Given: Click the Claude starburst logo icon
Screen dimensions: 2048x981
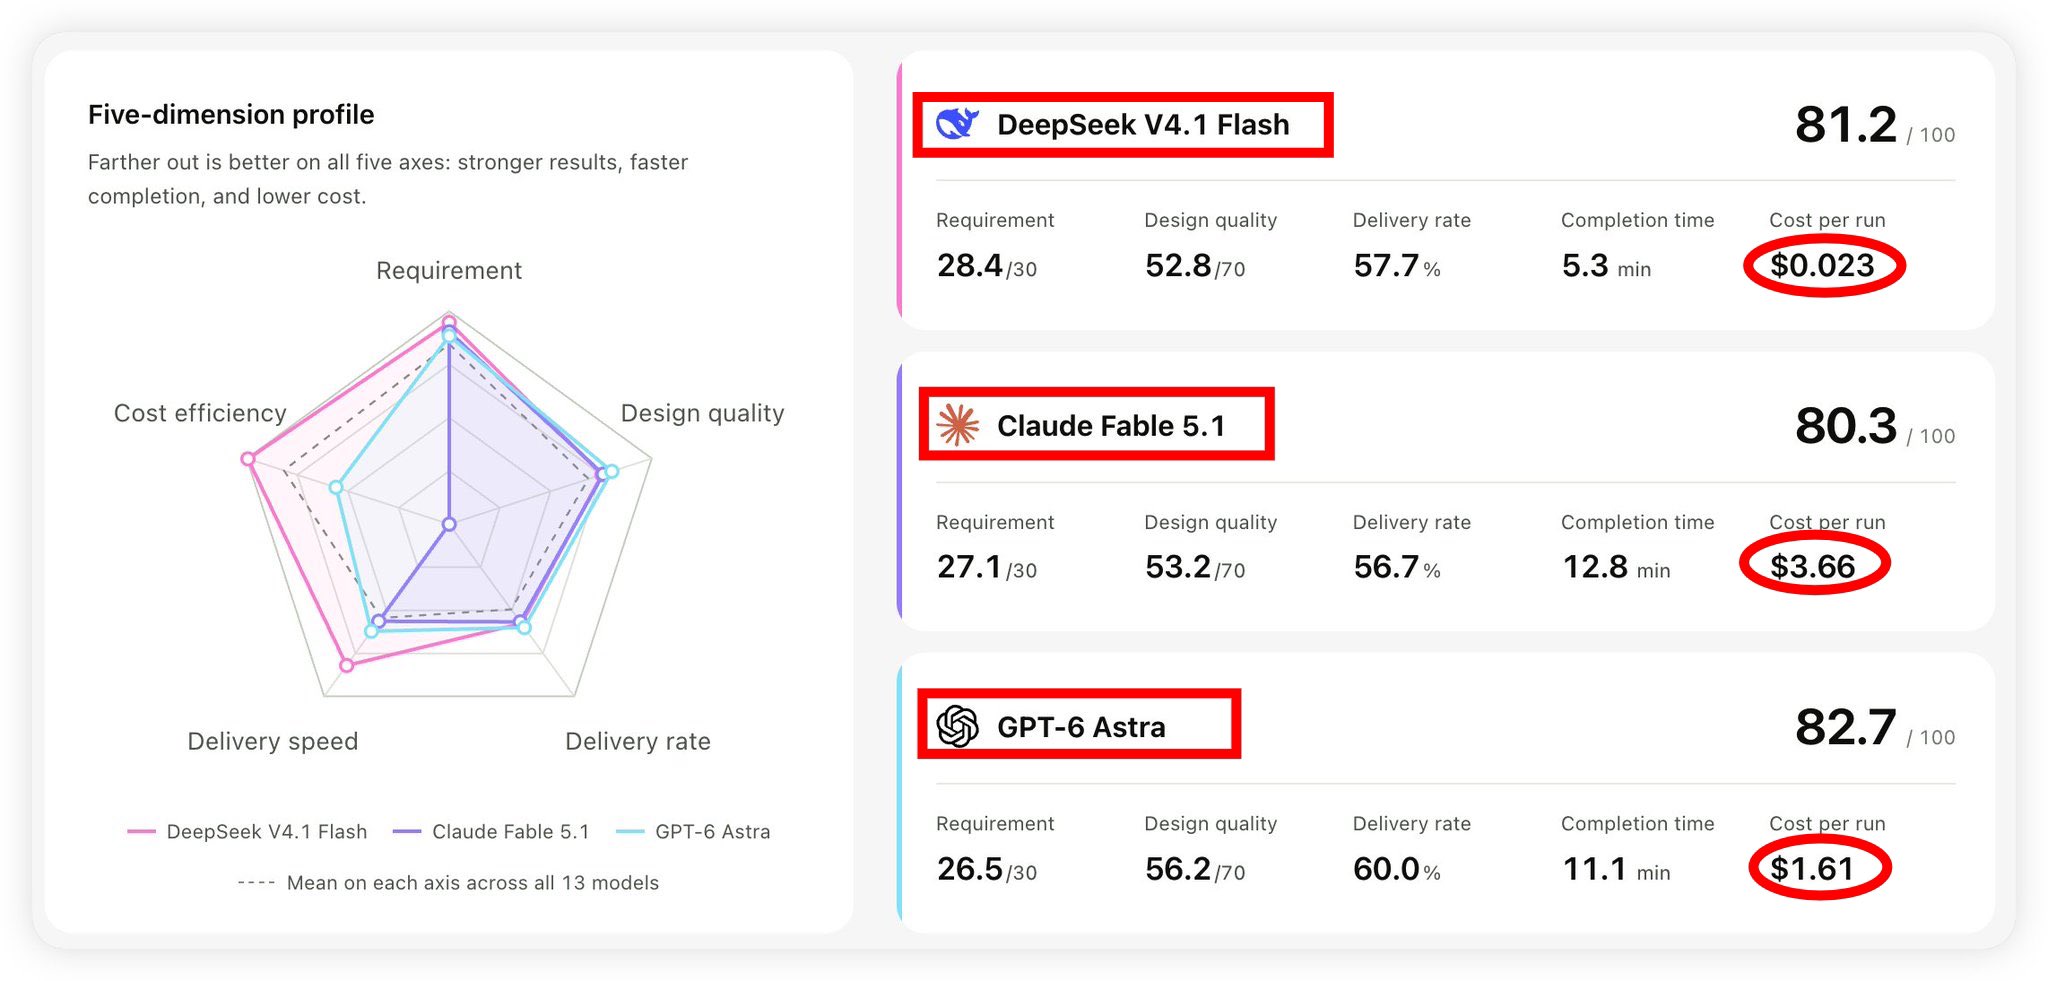Looking at the screenshot, I should [957, 425].
